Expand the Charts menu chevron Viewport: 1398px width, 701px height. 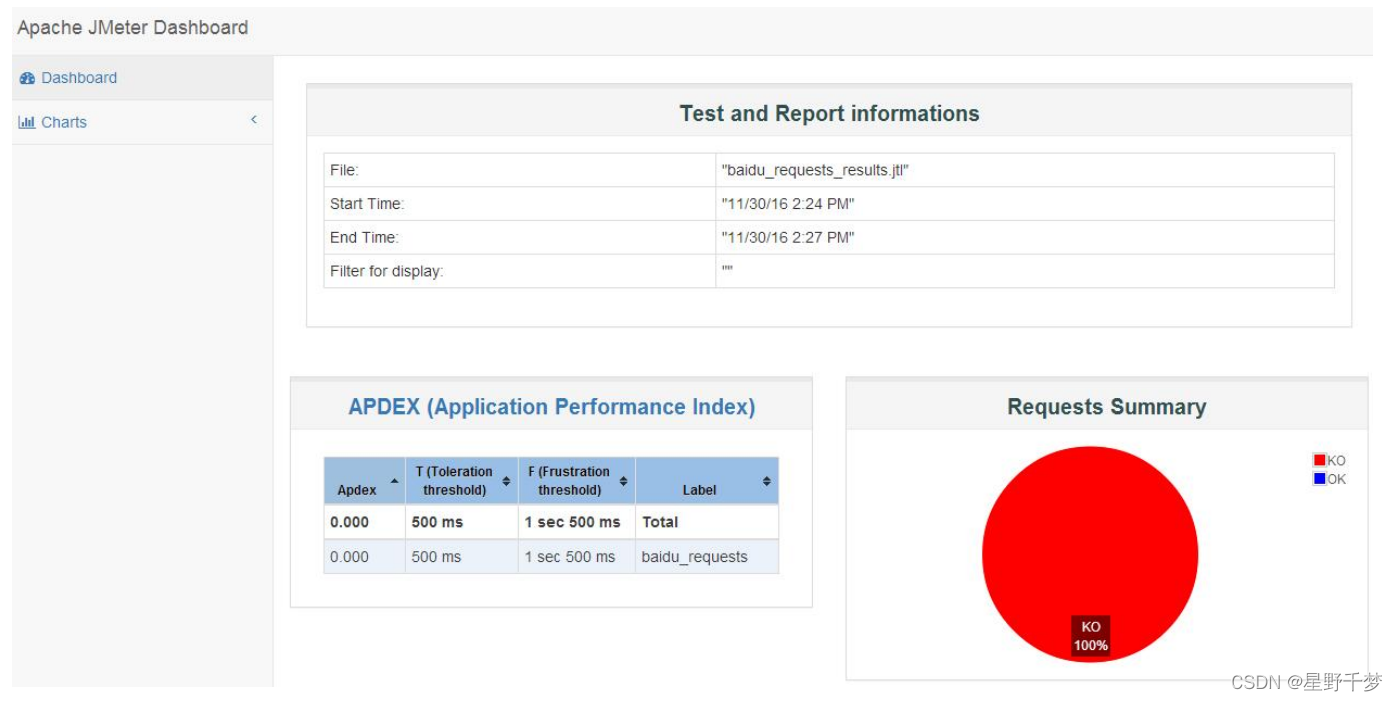point(254,120)
